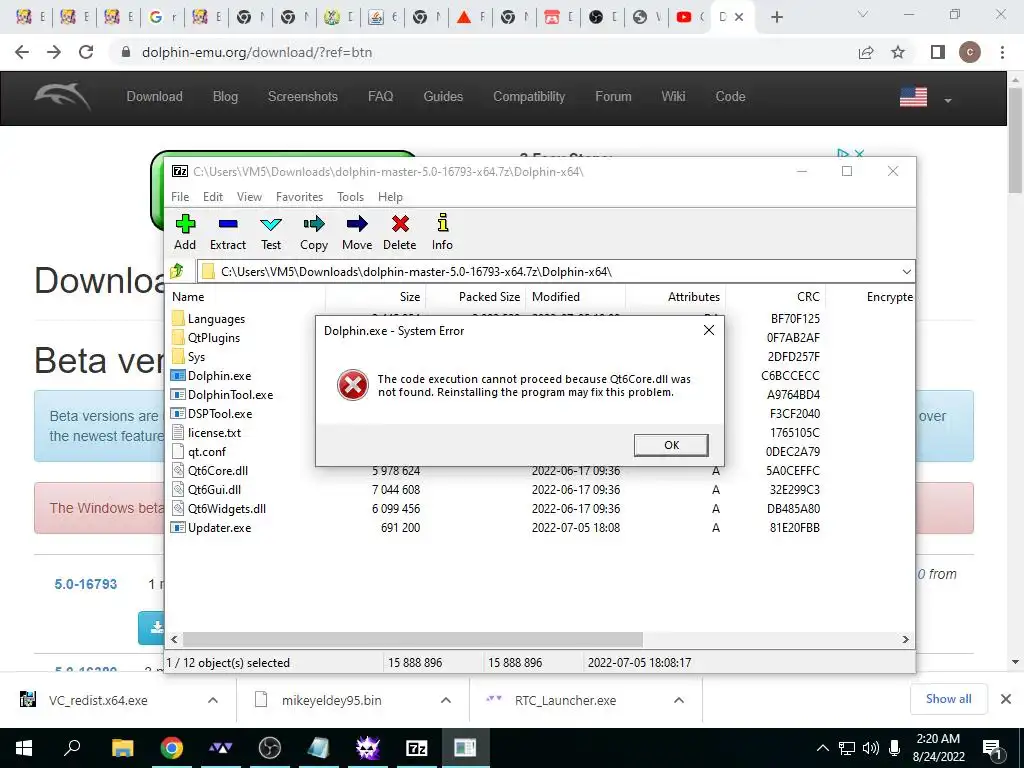Click the right scroll arrow in 7-Zip
This screenshot has height=768, width=1024.
[905, 639]
